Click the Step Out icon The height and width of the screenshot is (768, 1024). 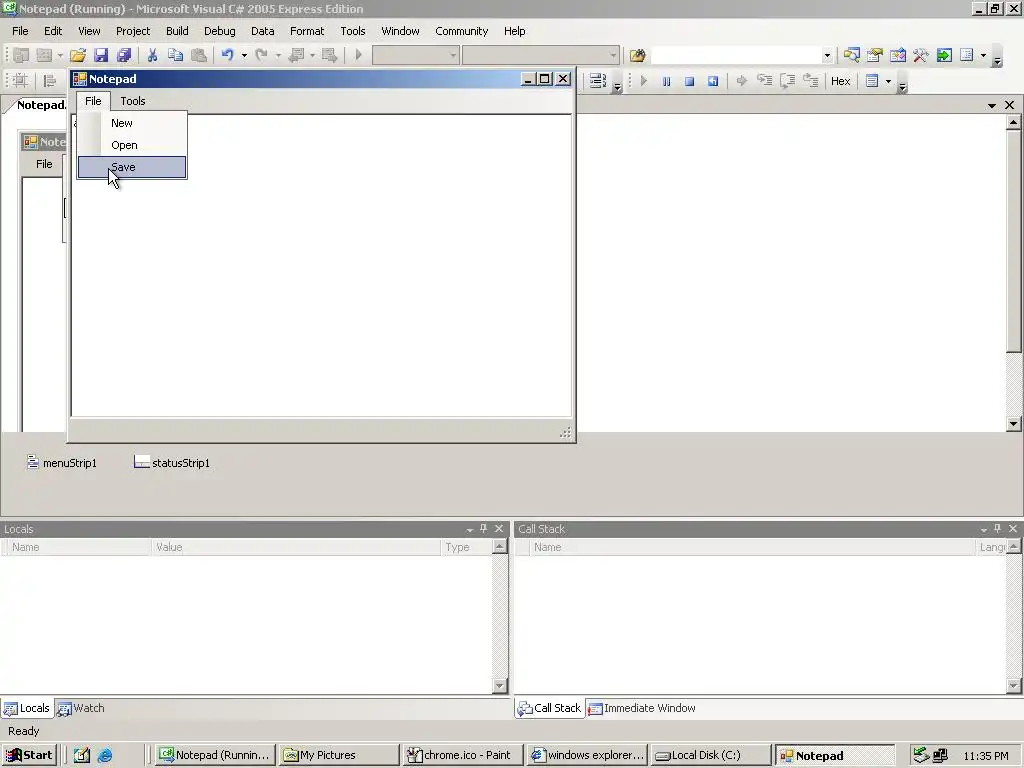[x=810, y=81]
